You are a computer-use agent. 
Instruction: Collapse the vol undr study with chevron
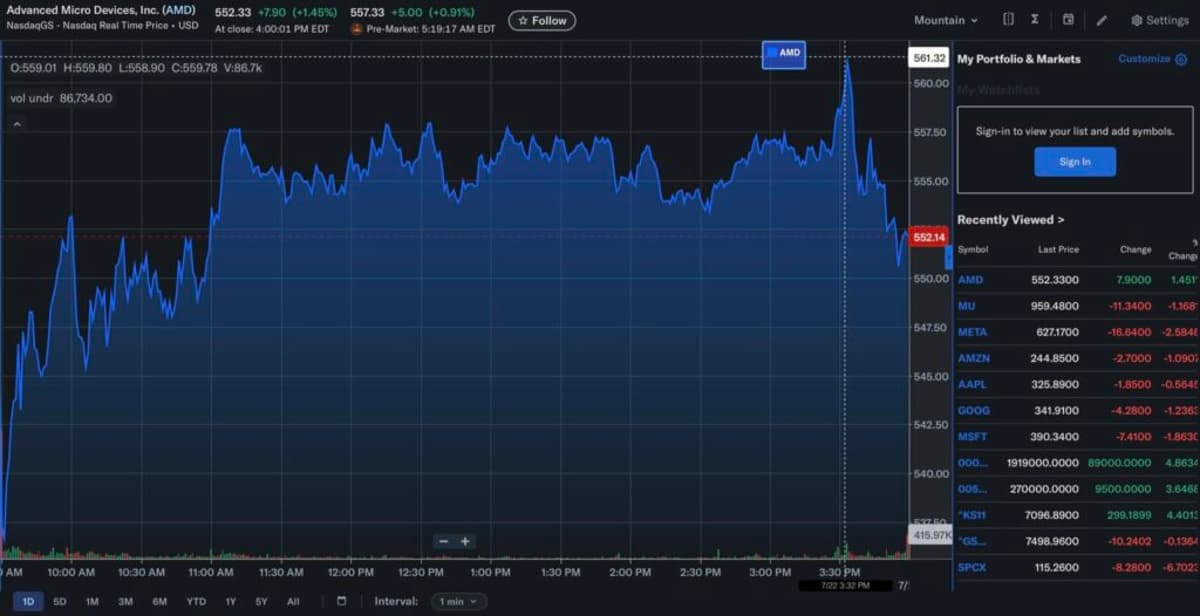pyautogui.click(x=17, y=124)
